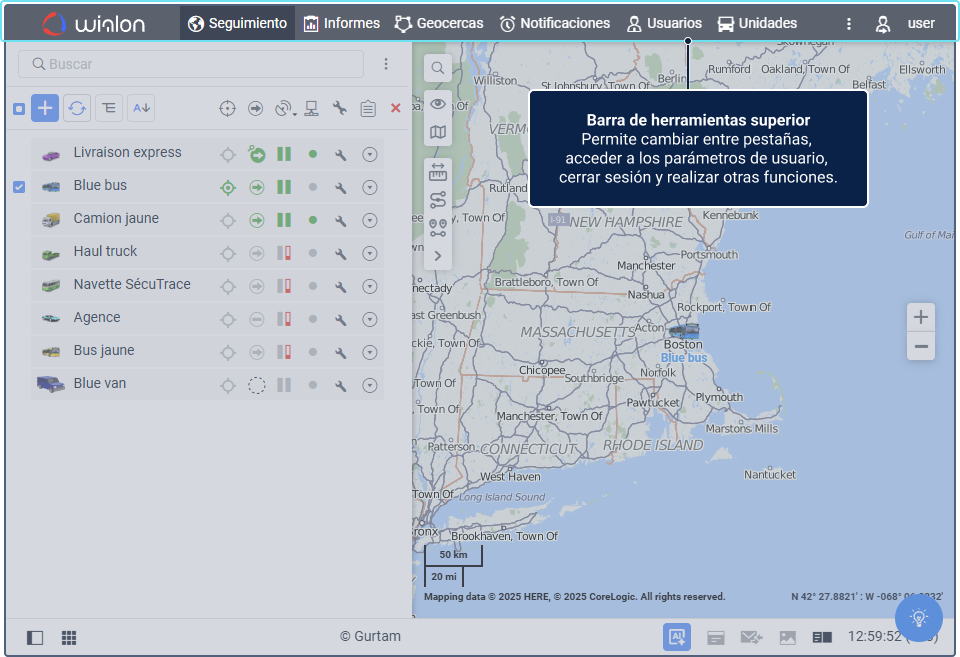Toggle the Blue bus checkbox
The height and width of the screenshot is (657, 960).
point(19,187)
